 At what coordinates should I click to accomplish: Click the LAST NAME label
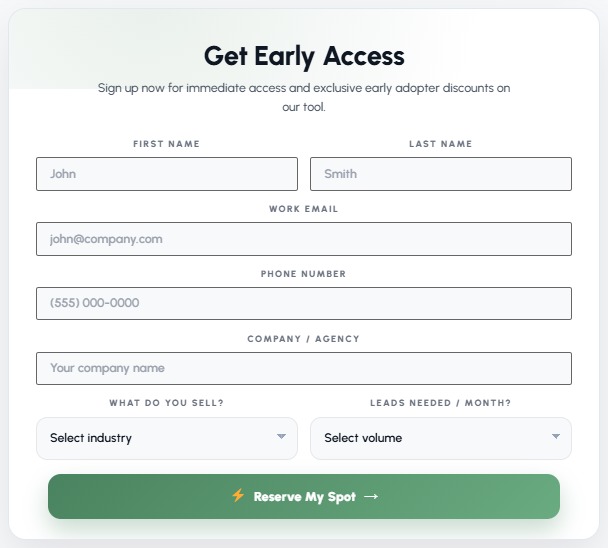pyautogui.click(x=441, y=144)
